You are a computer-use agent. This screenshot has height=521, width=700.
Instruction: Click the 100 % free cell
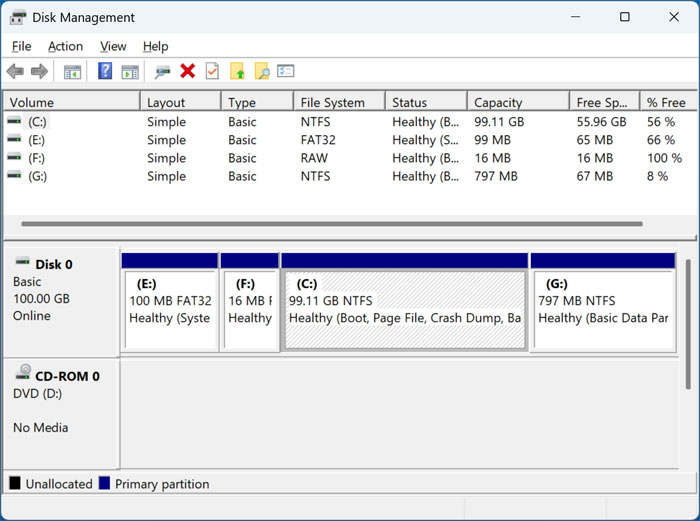pyautogui.click(x=664, y=158)
